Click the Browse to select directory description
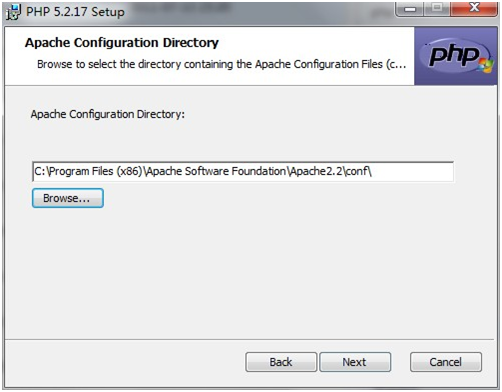 [x=222, y=64]
